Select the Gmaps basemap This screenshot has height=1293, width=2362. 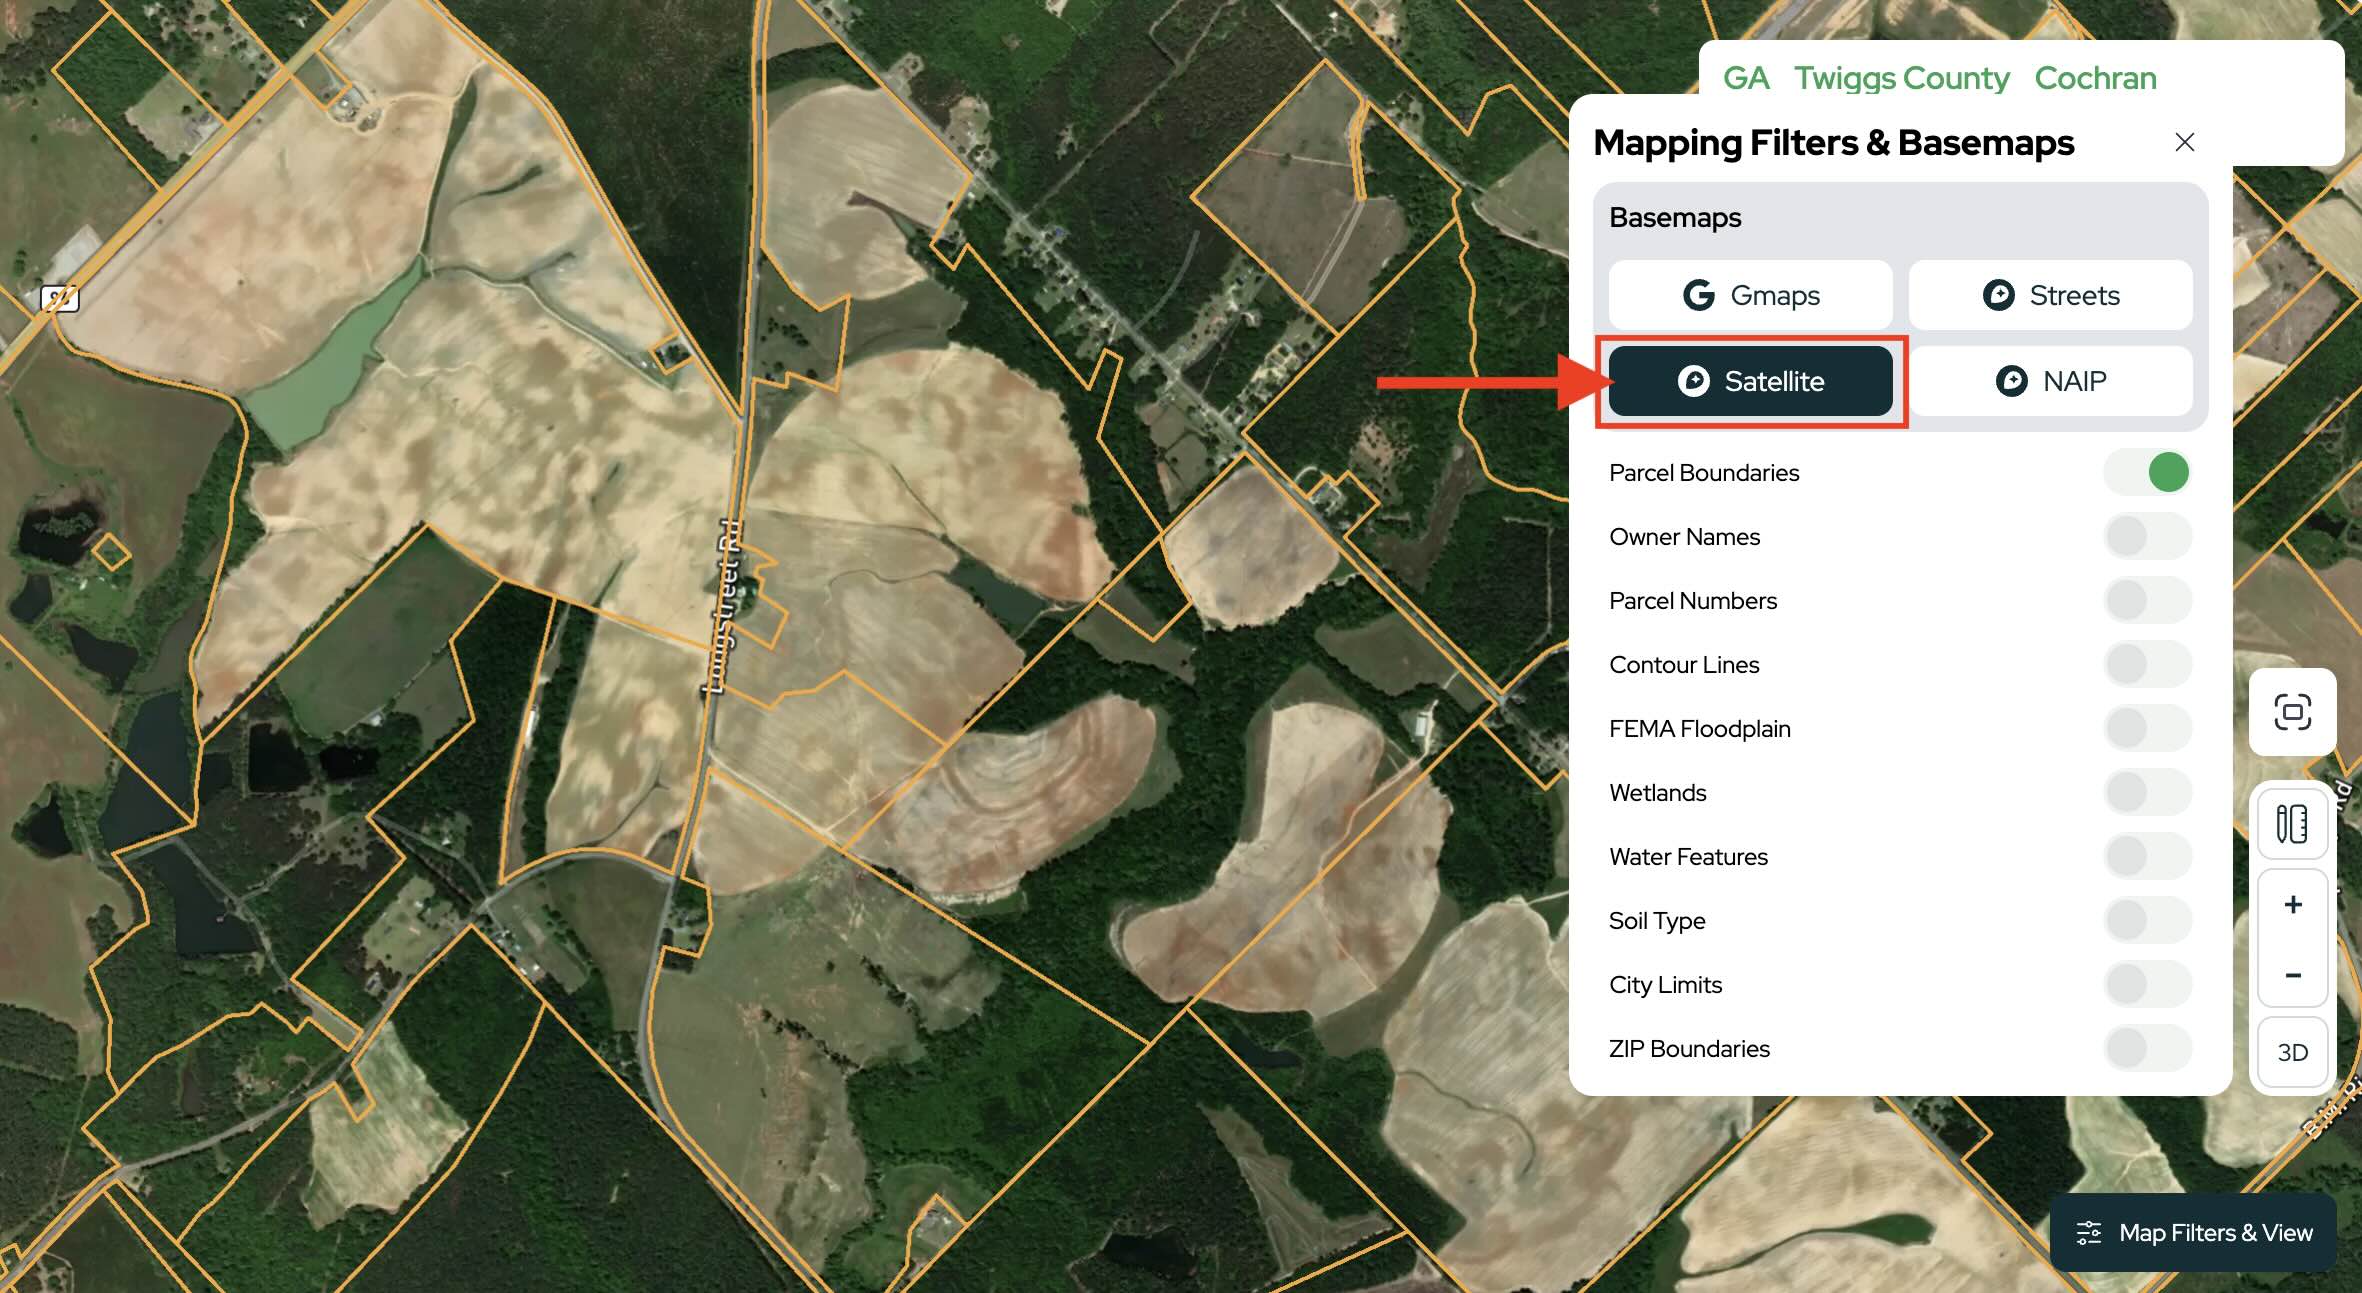(x=1750, y=295)
